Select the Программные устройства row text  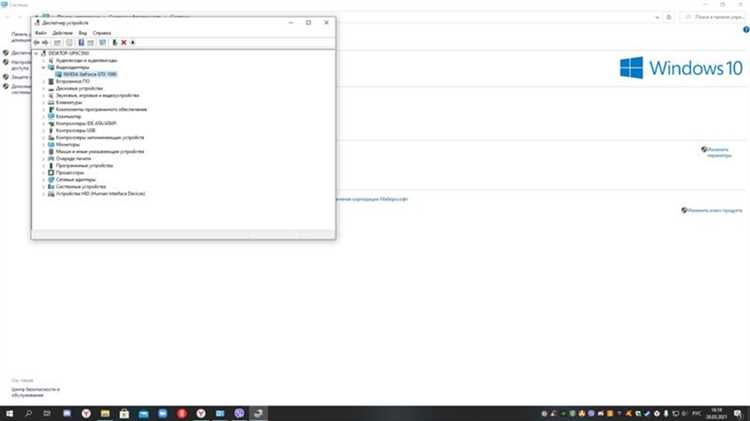84,166
